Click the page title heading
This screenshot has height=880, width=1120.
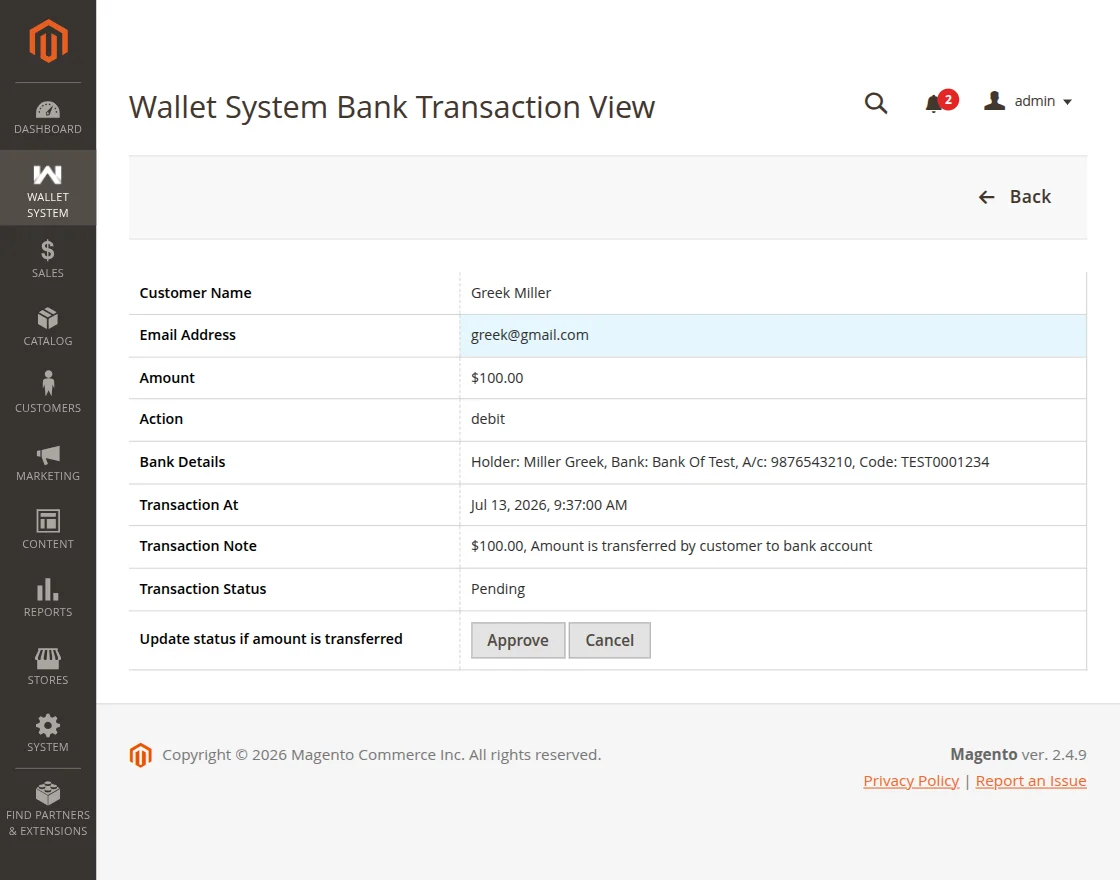click(x=391, y=107)
